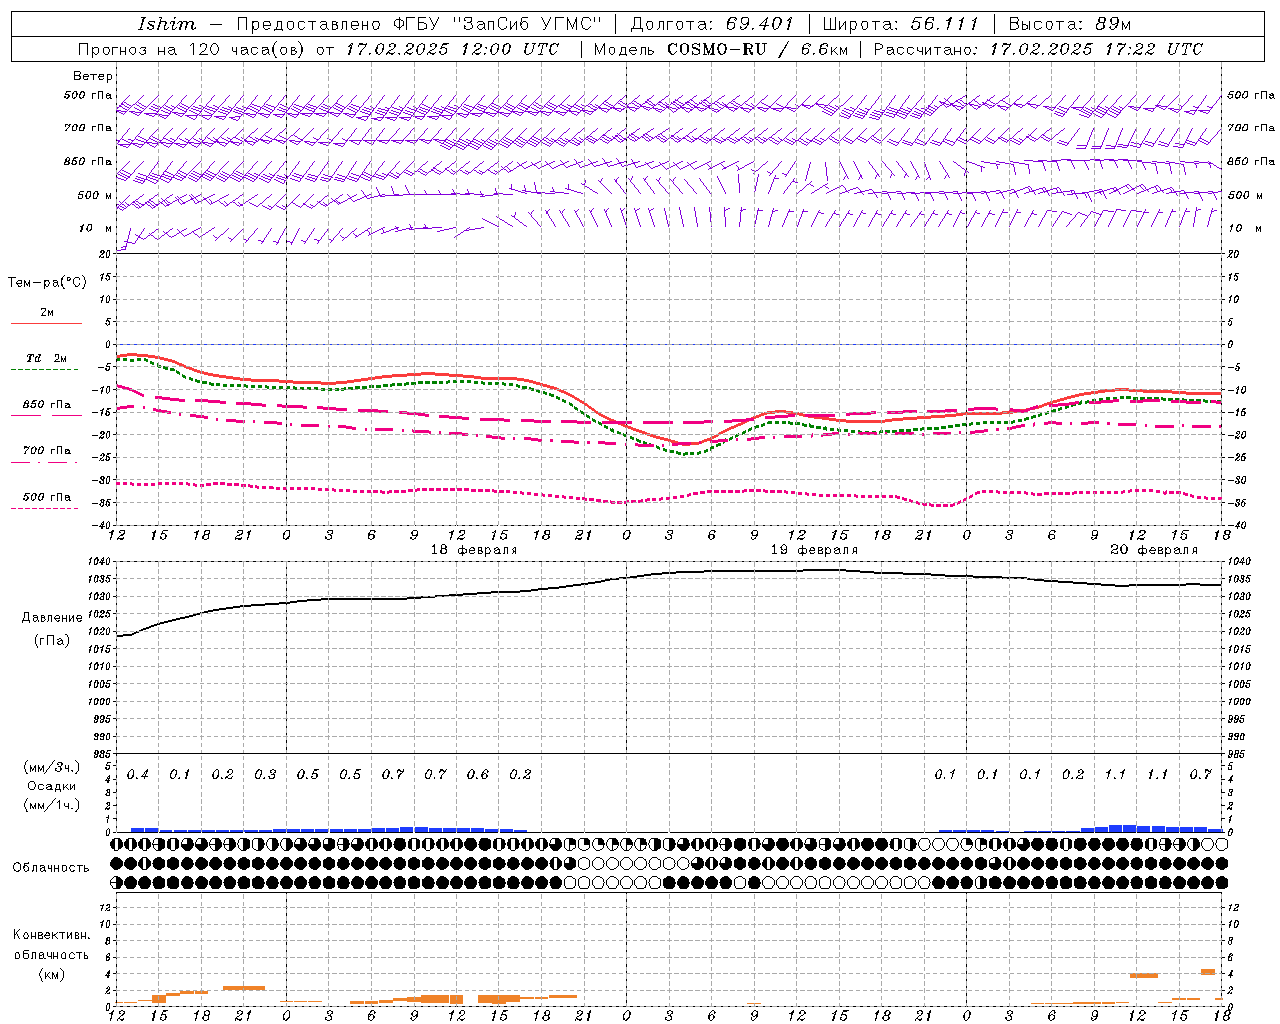Click the model name "COSMO-RU / 6.6км"
The width and height of the screenshot is (1280, 1024).
[x=757, y=49]
